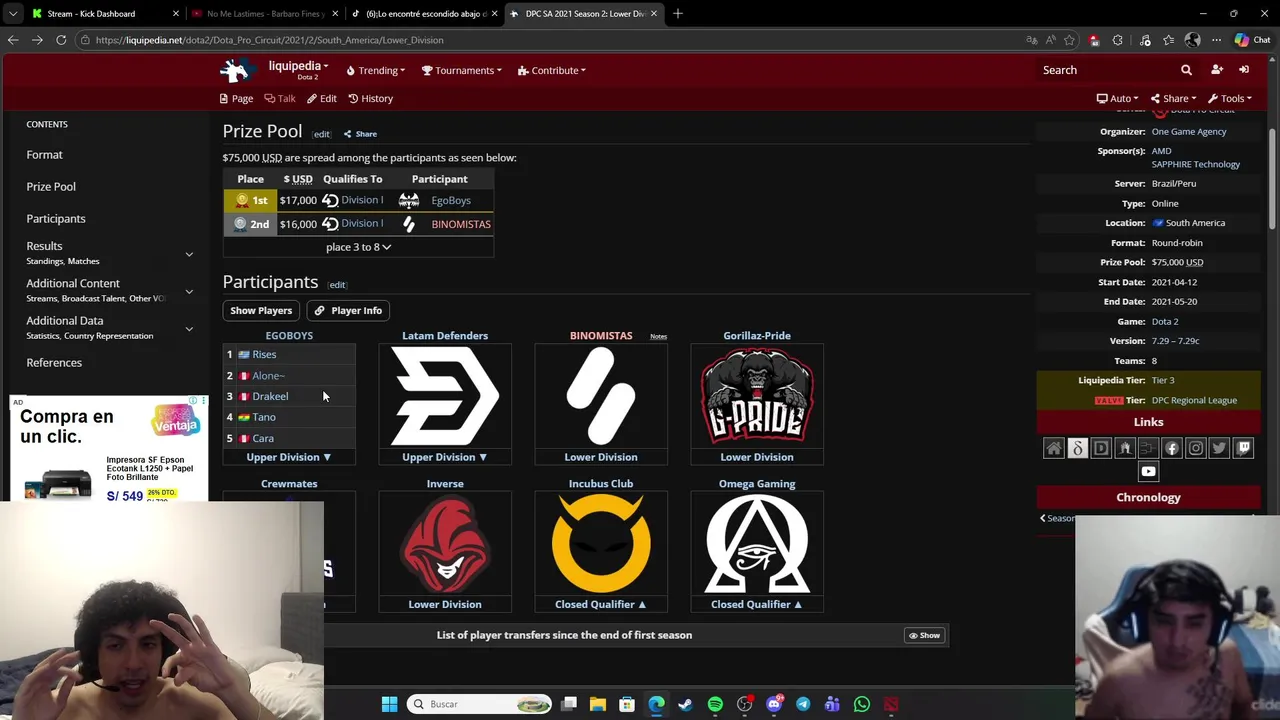Screen dimensions: 1280x720
Task: Open the Contribute dropdown menu
Action: click(552, 70)
